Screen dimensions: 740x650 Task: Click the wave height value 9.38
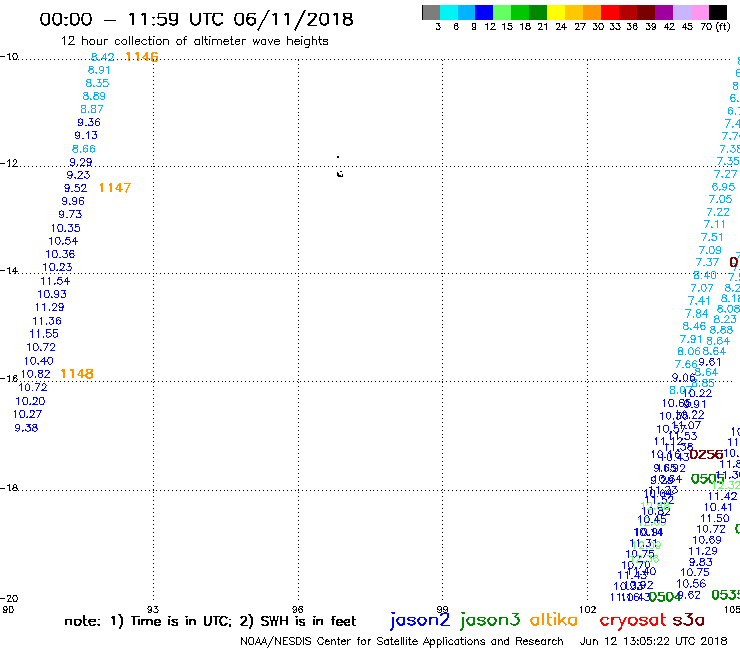coord(26,428)
